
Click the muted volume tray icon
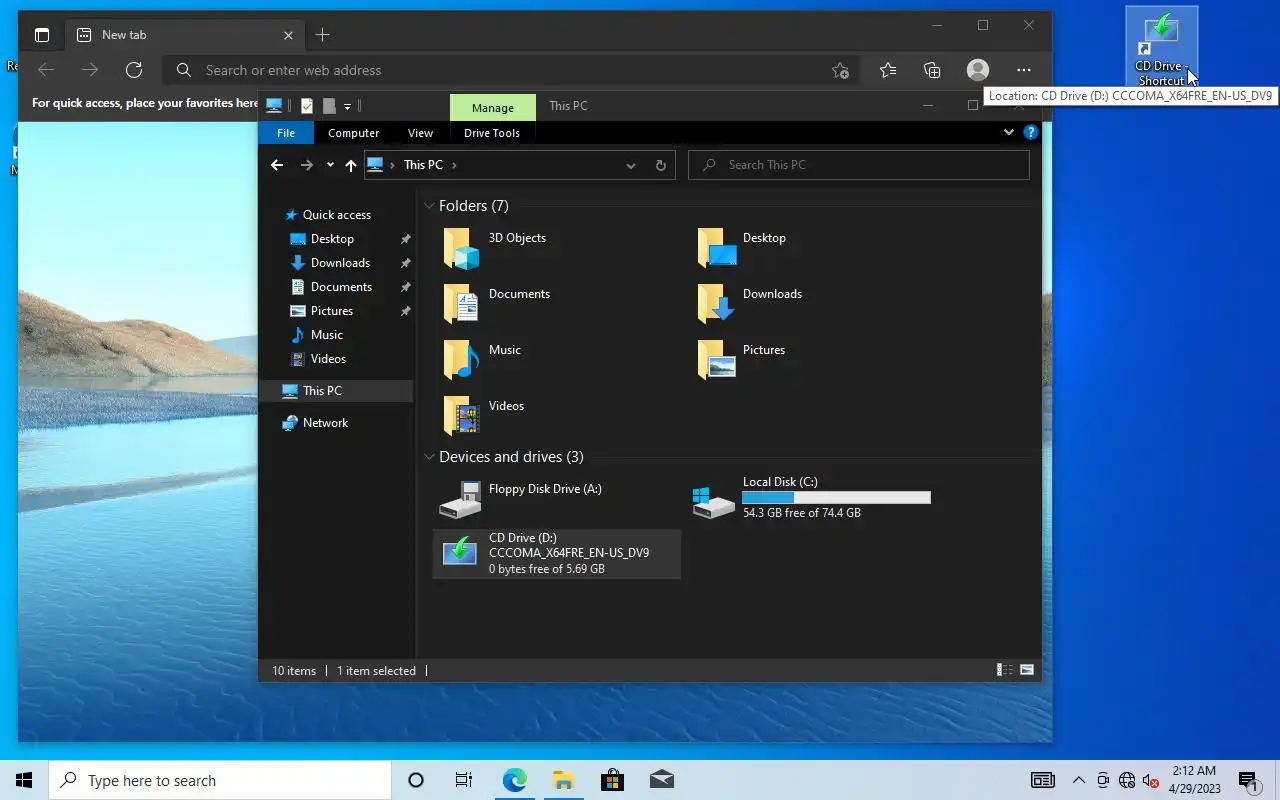(x=1150, y=780)
